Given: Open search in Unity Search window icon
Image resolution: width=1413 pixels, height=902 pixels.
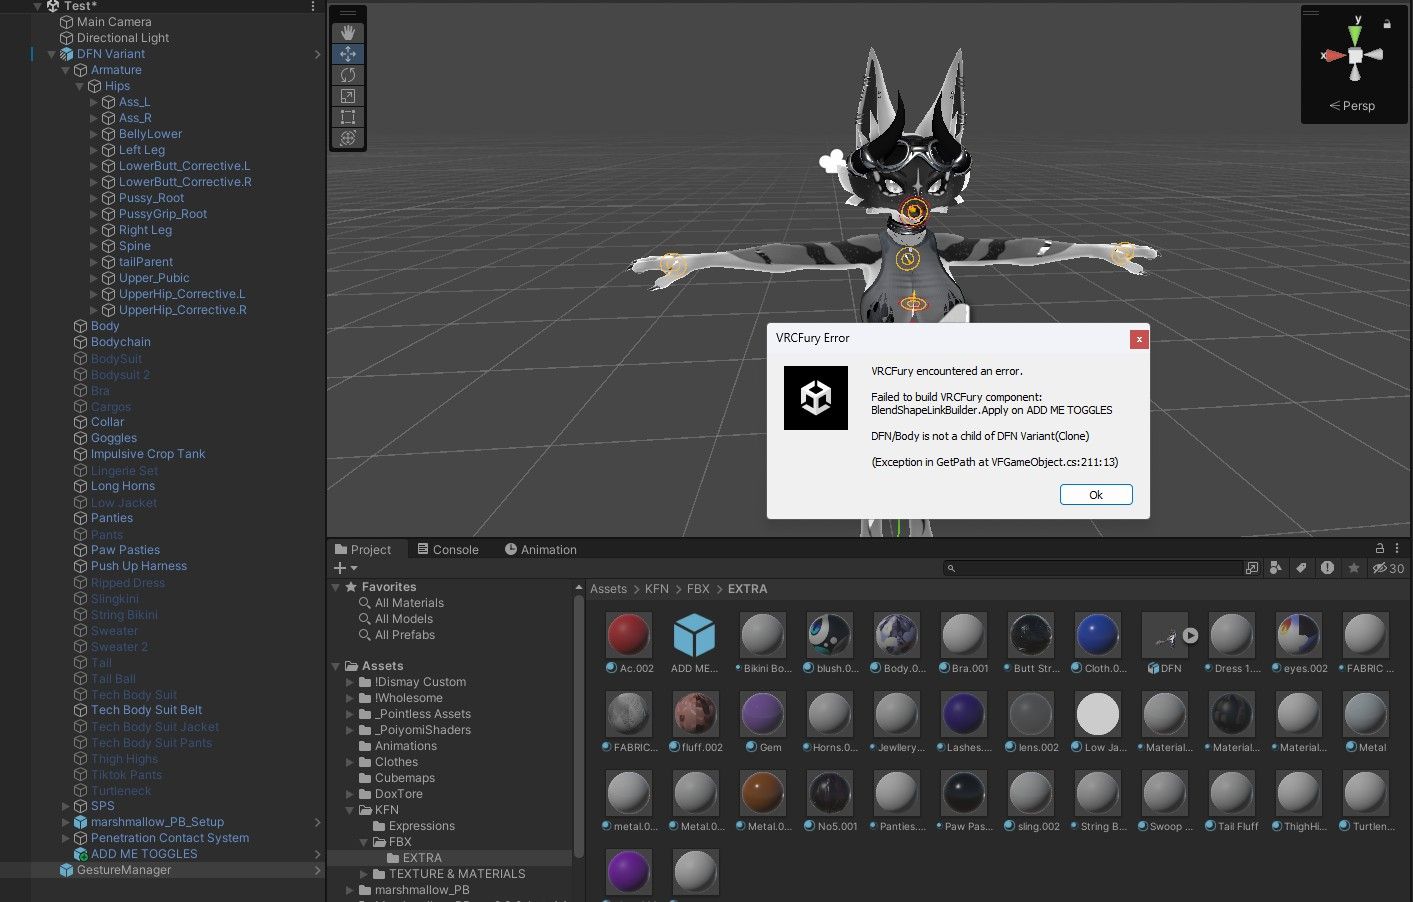Looking at the screenshot, I should pyautogui.click(x=1252, y=568).
